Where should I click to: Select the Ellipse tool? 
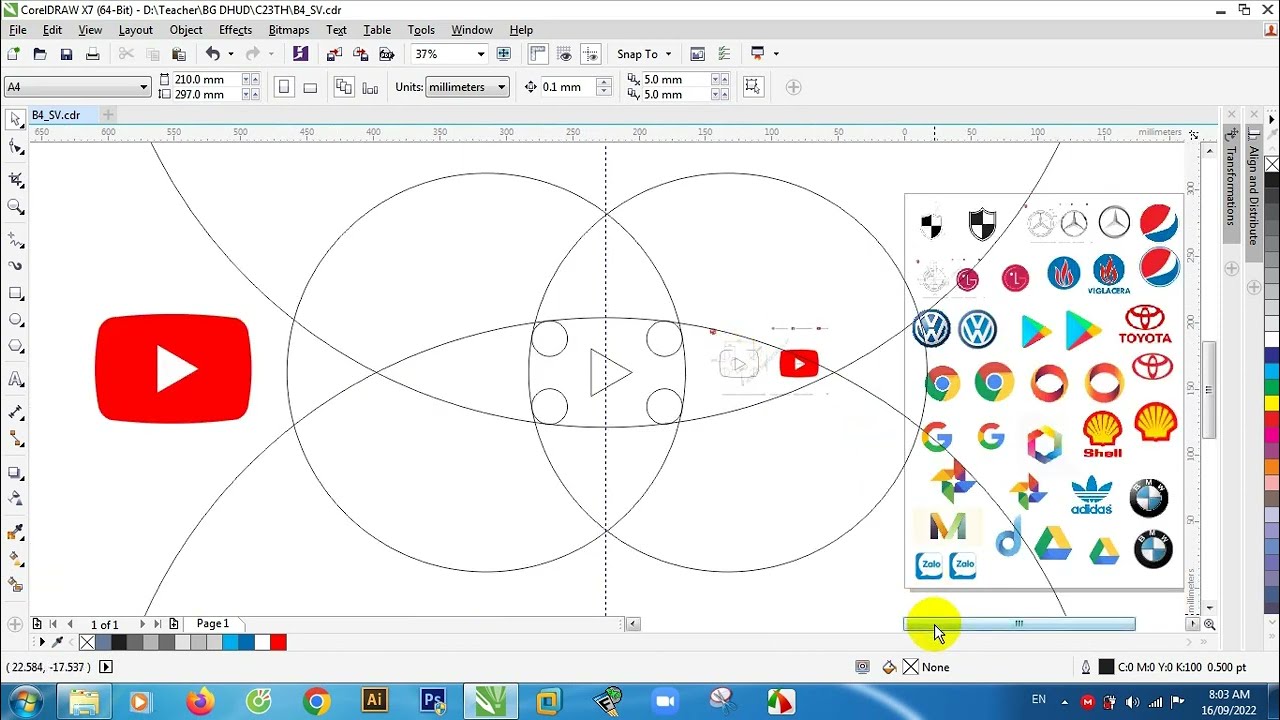(x=15, y=320)
